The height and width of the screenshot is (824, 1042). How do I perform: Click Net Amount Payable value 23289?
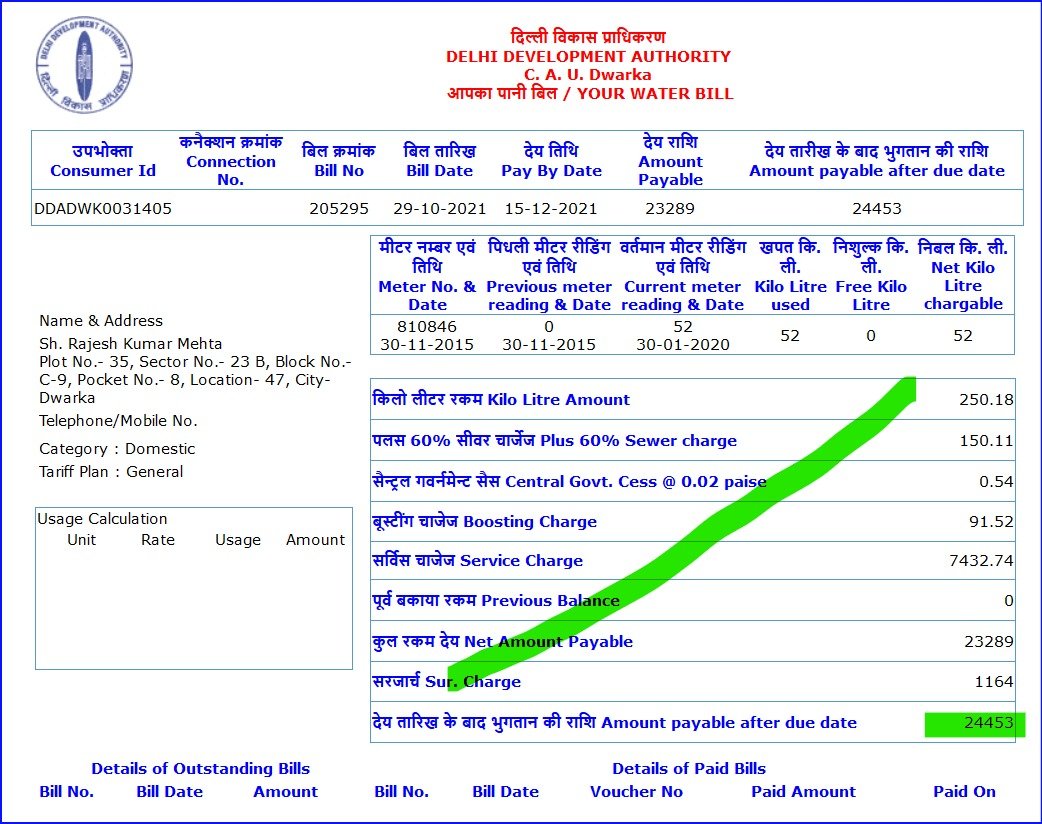(x=989, y=642)
